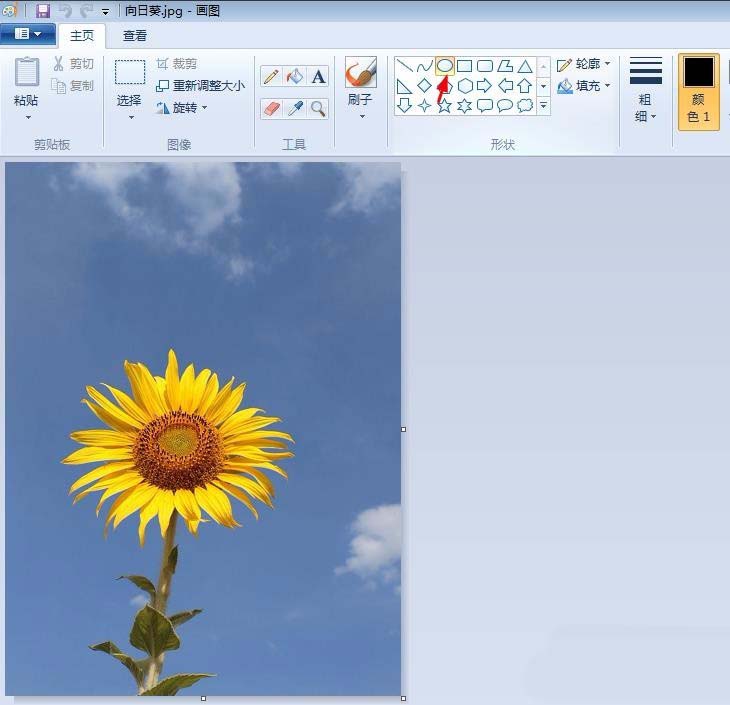730x705 pixels.
Task: Choose the Down arrow shape
Action: (x=404, y=106)
